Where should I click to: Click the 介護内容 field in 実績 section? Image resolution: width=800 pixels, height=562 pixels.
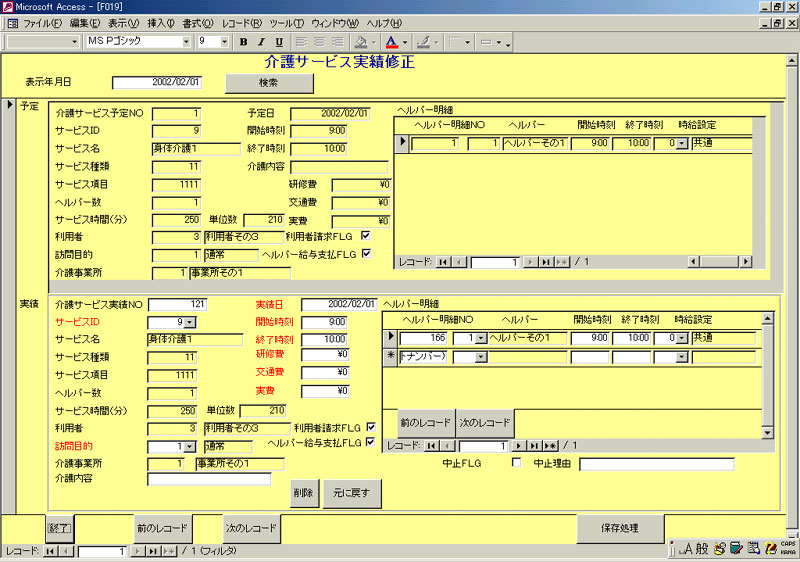pos(209,479)
